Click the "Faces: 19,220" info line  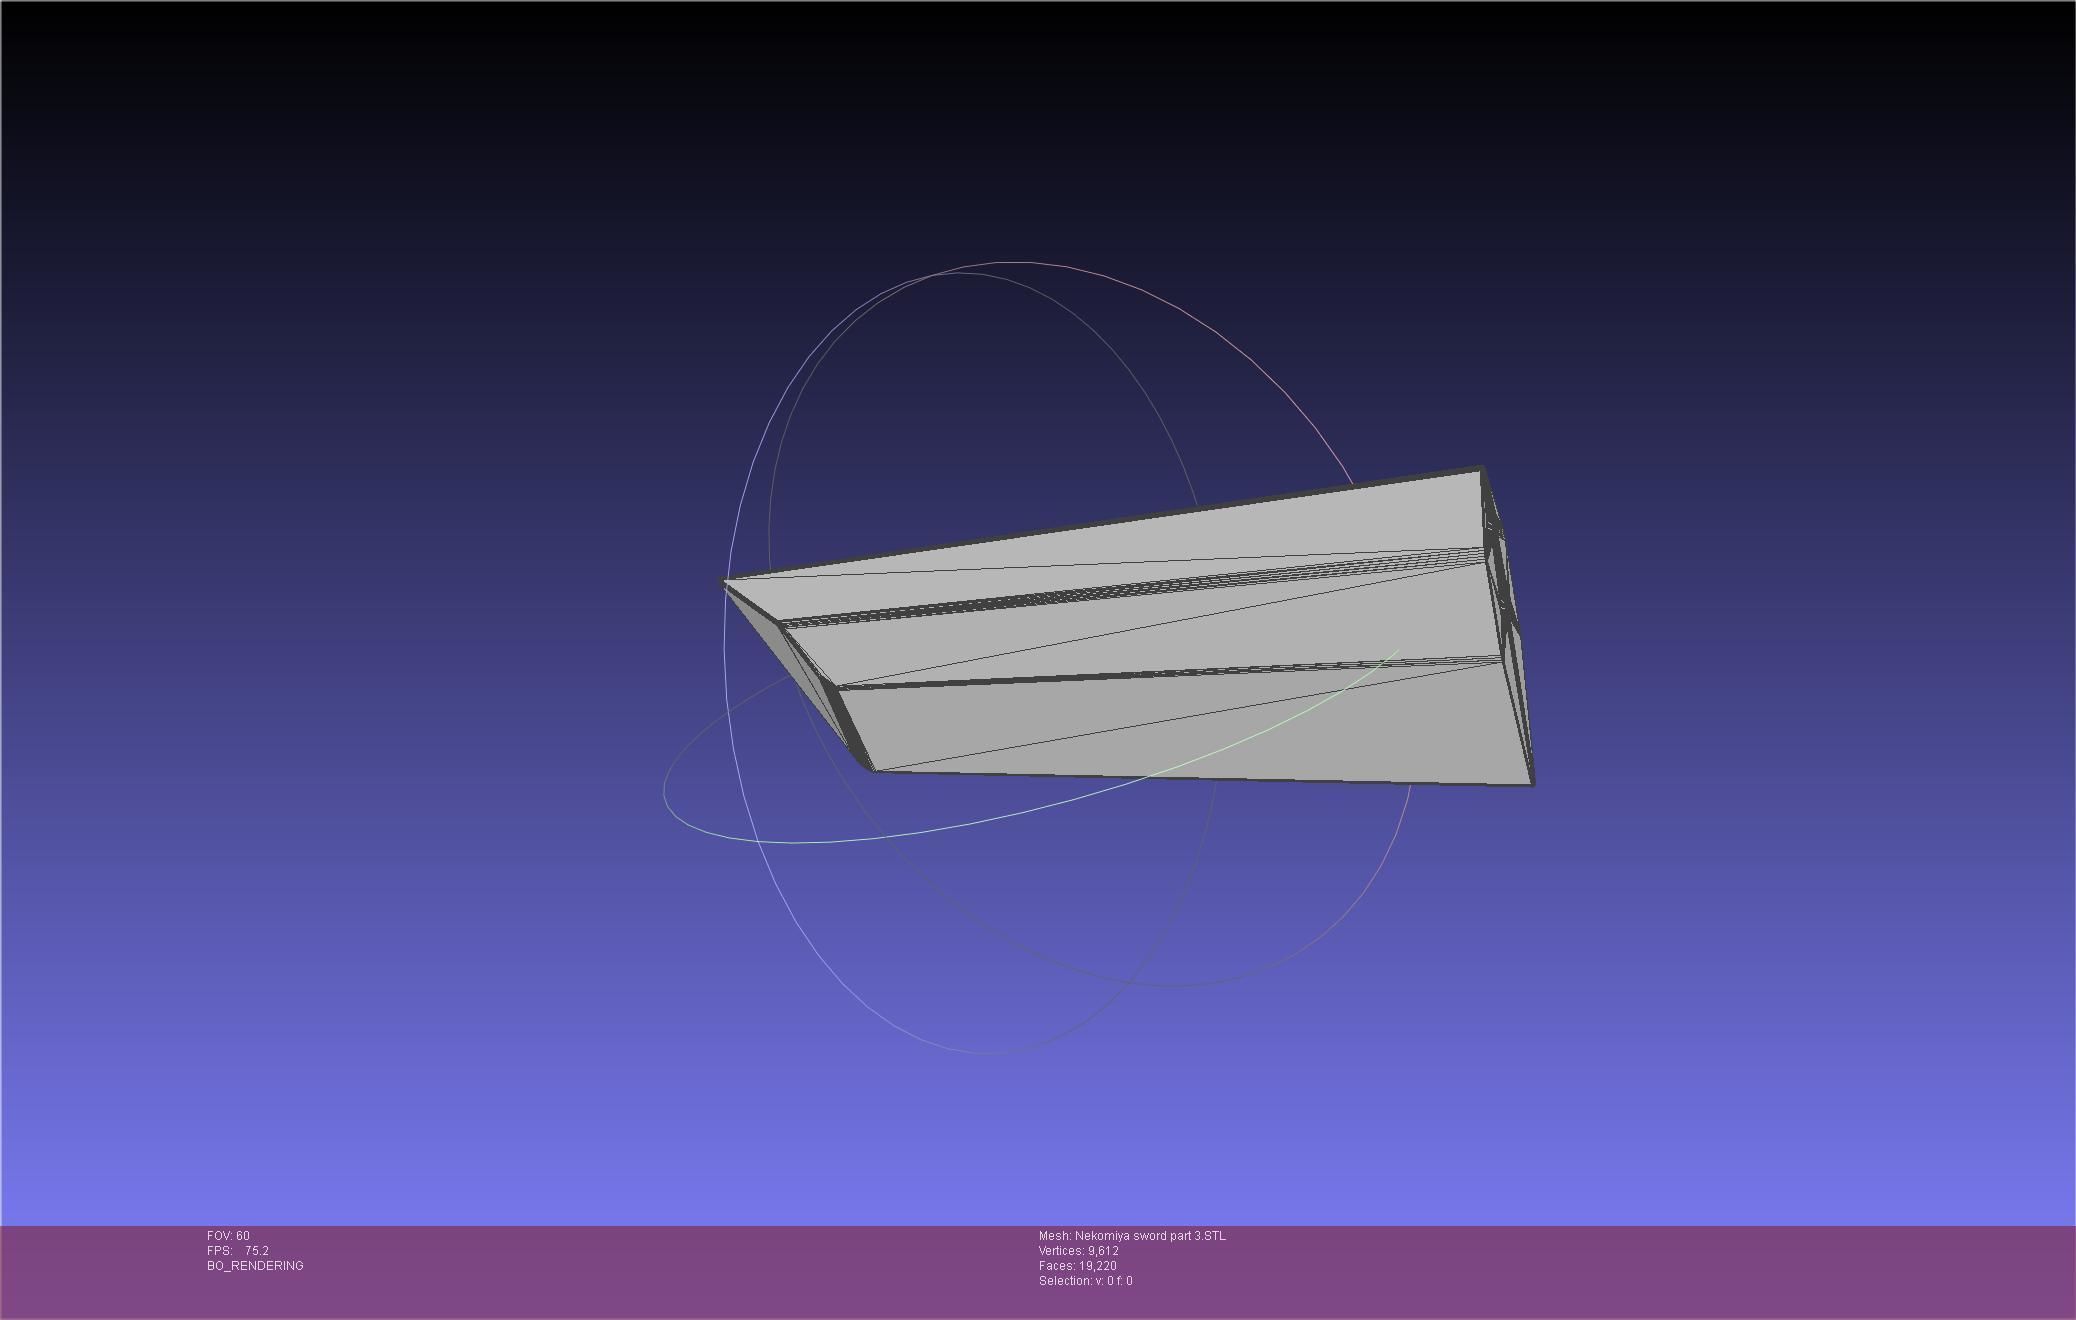pos(1078,1266)
